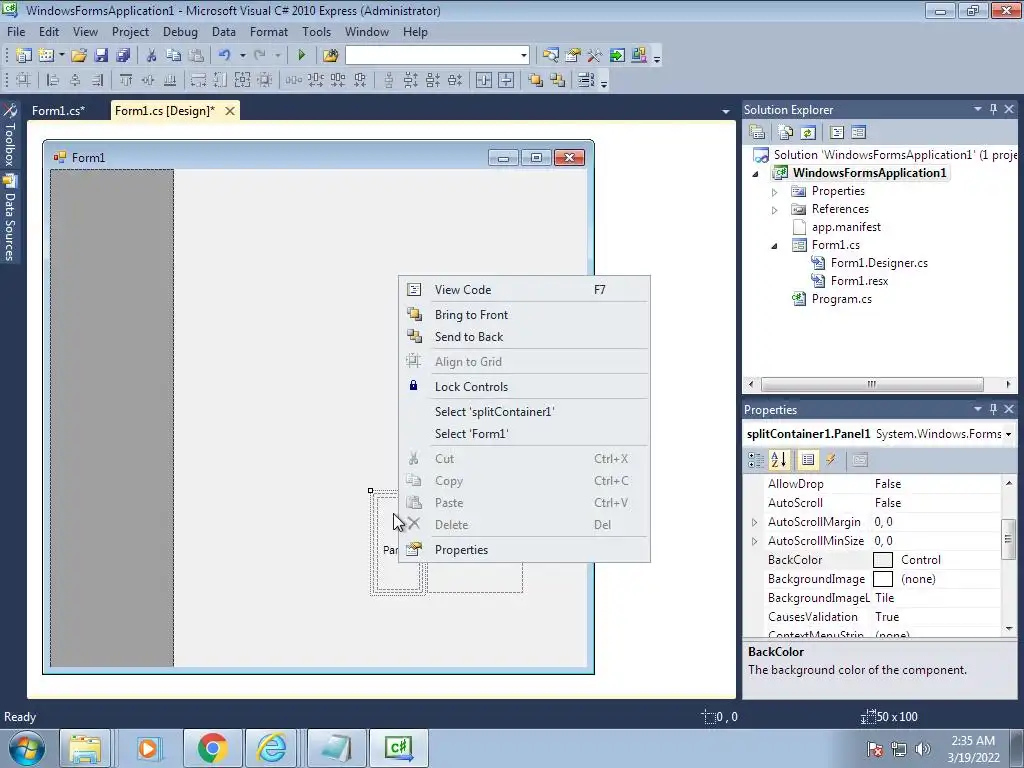Open the Undo history dropdown arrow
The image size is (1024, 768).
[x=242, y=56]
